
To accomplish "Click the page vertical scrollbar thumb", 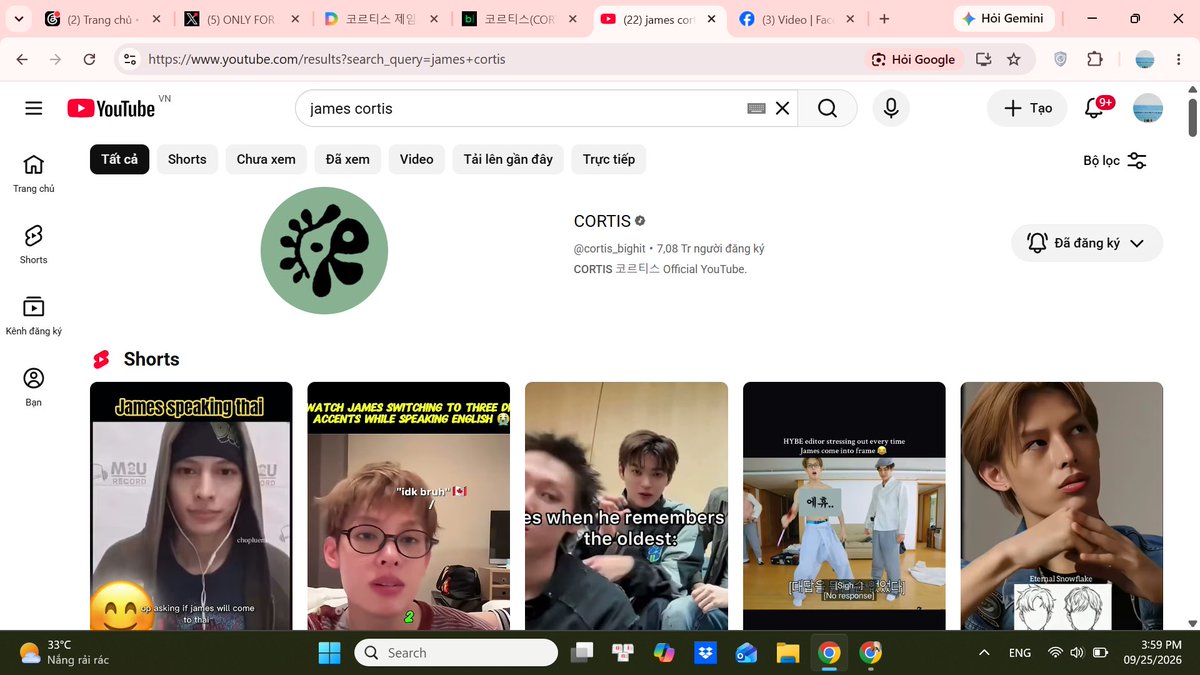I will click(x=1192, y=116).
